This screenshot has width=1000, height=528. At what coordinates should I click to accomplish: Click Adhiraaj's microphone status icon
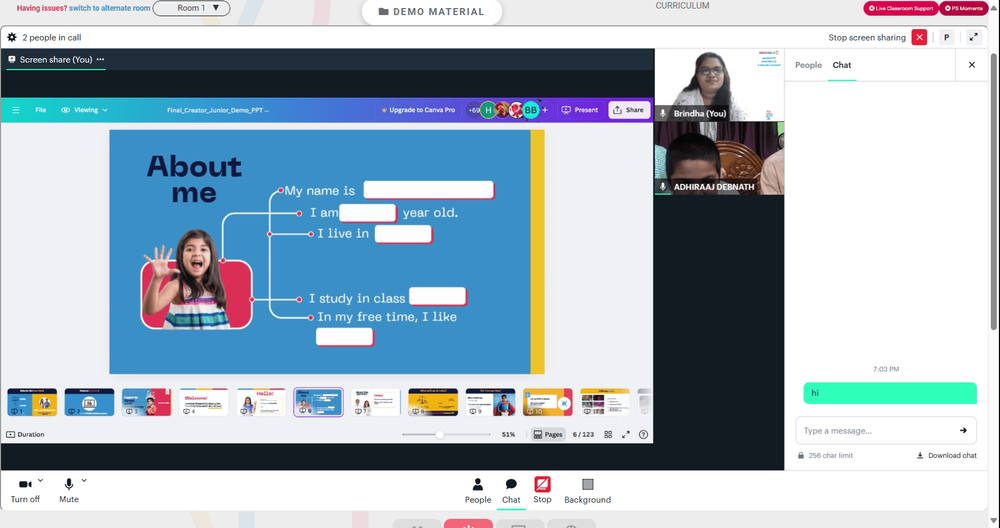(663, 187)
